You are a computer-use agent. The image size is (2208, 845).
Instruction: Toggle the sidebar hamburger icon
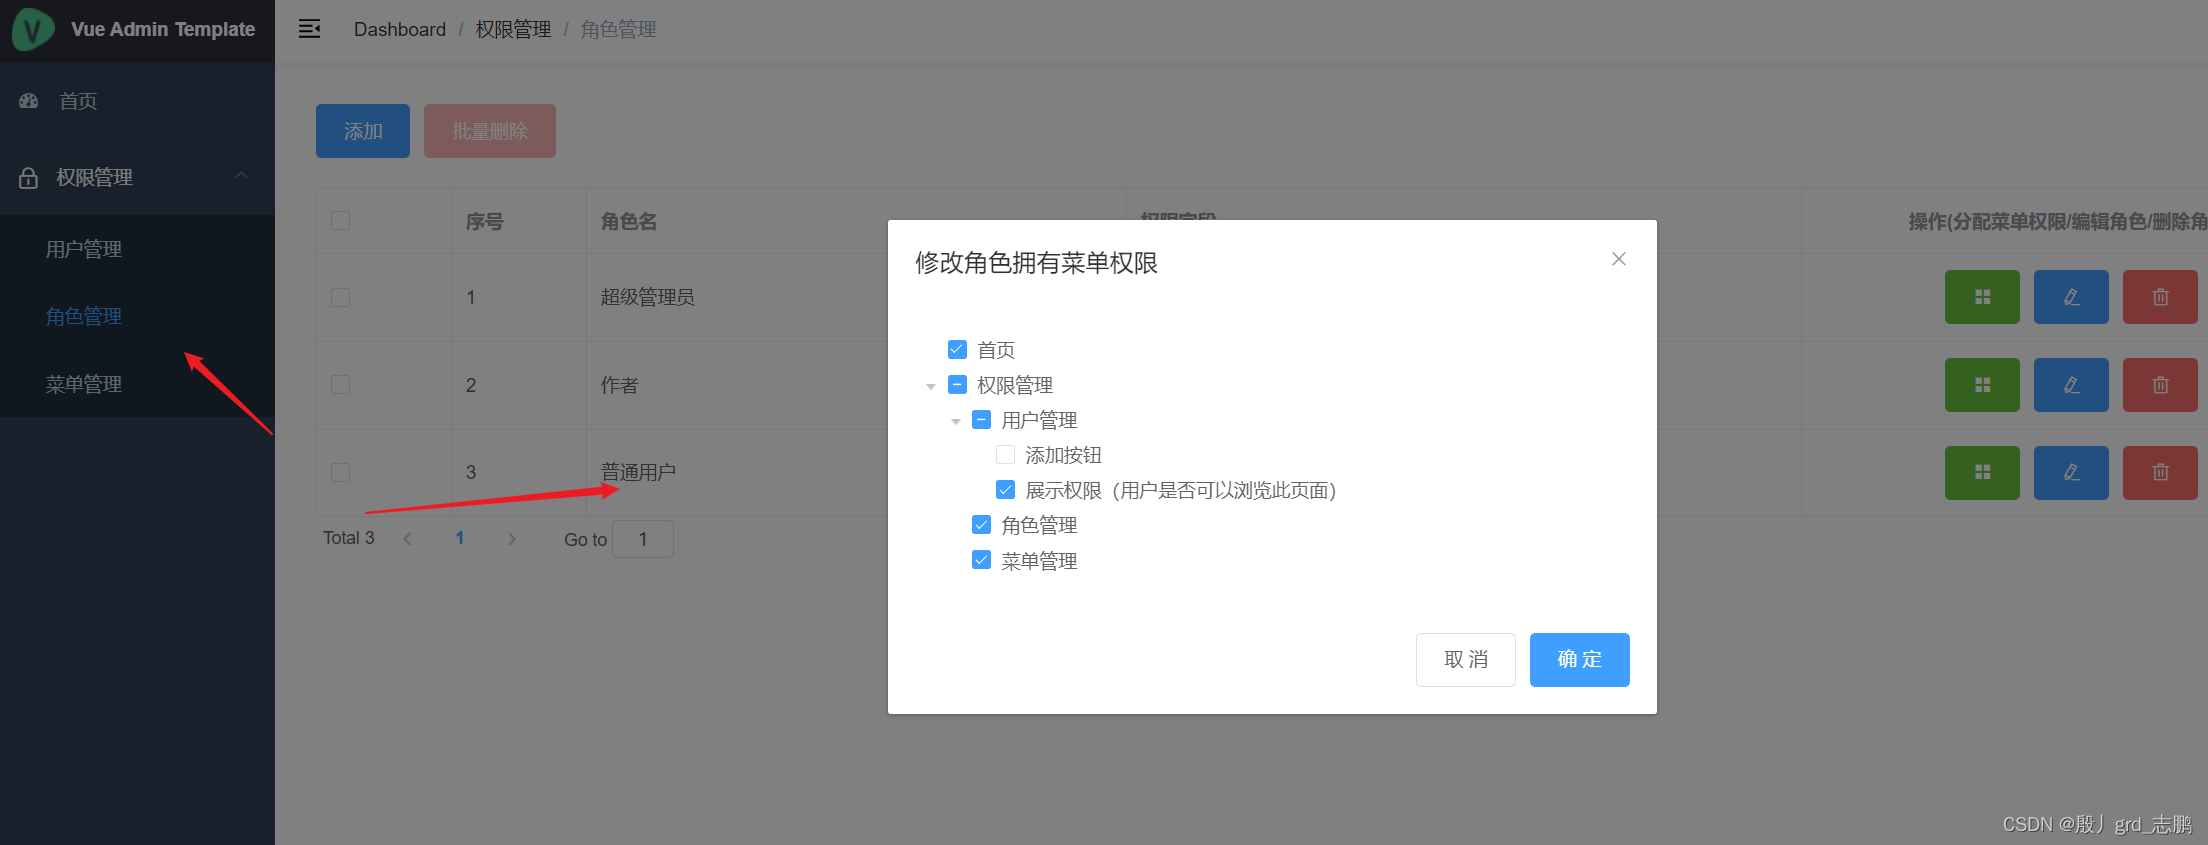(310, 29)
